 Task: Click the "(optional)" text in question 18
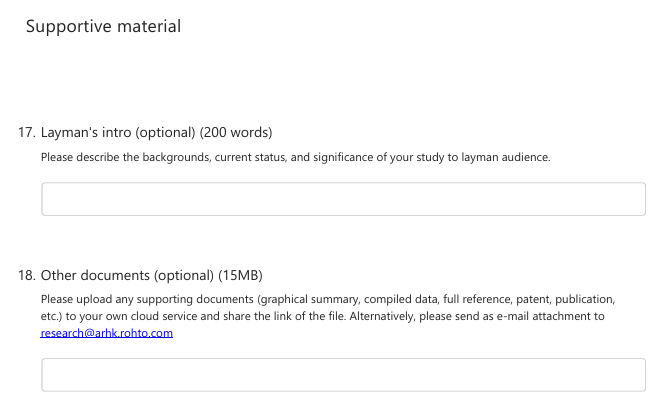coord(183,275)
